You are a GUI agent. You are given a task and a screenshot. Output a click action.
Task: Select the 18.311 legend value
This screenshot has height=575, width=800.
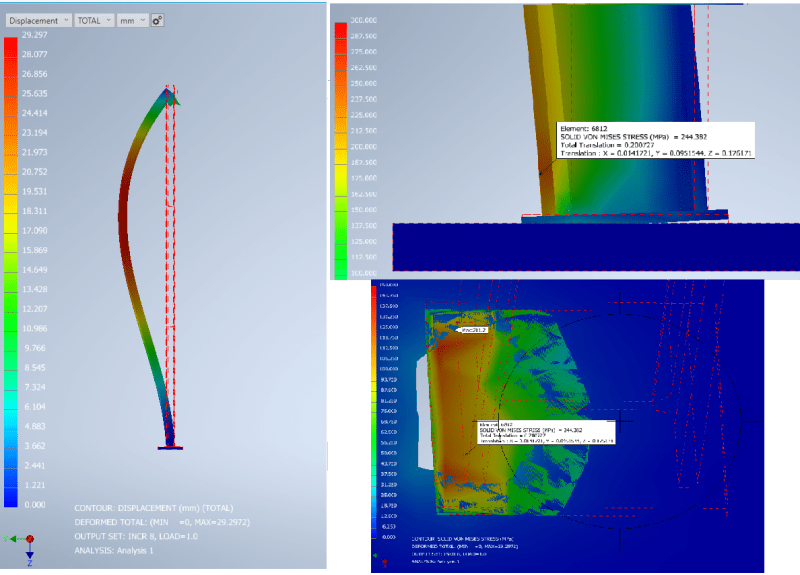[x=34, y=211]
